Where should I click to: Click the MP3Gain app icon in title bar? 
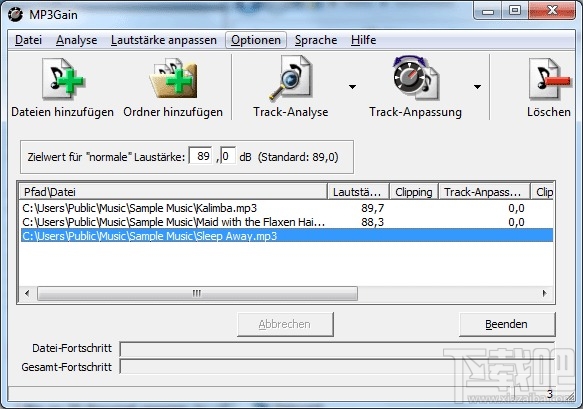point(16,15)
